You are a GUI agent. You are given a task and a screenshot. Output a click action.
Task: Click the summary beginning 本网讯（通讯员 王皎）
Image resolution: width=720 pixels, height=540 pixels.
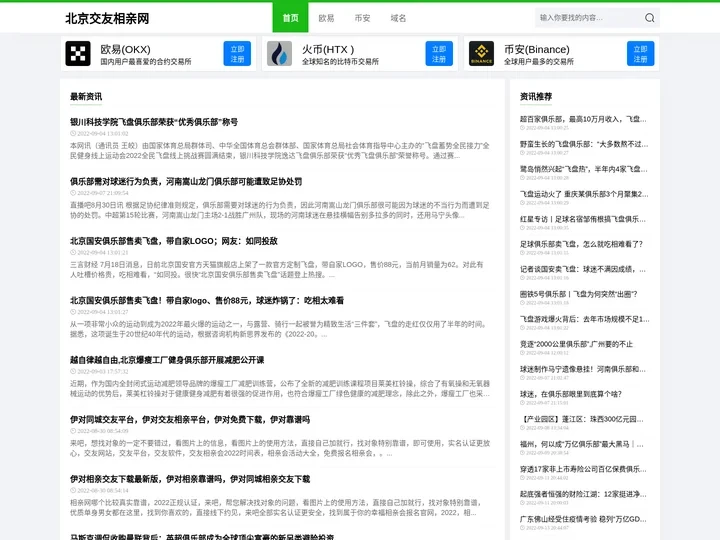280,151
